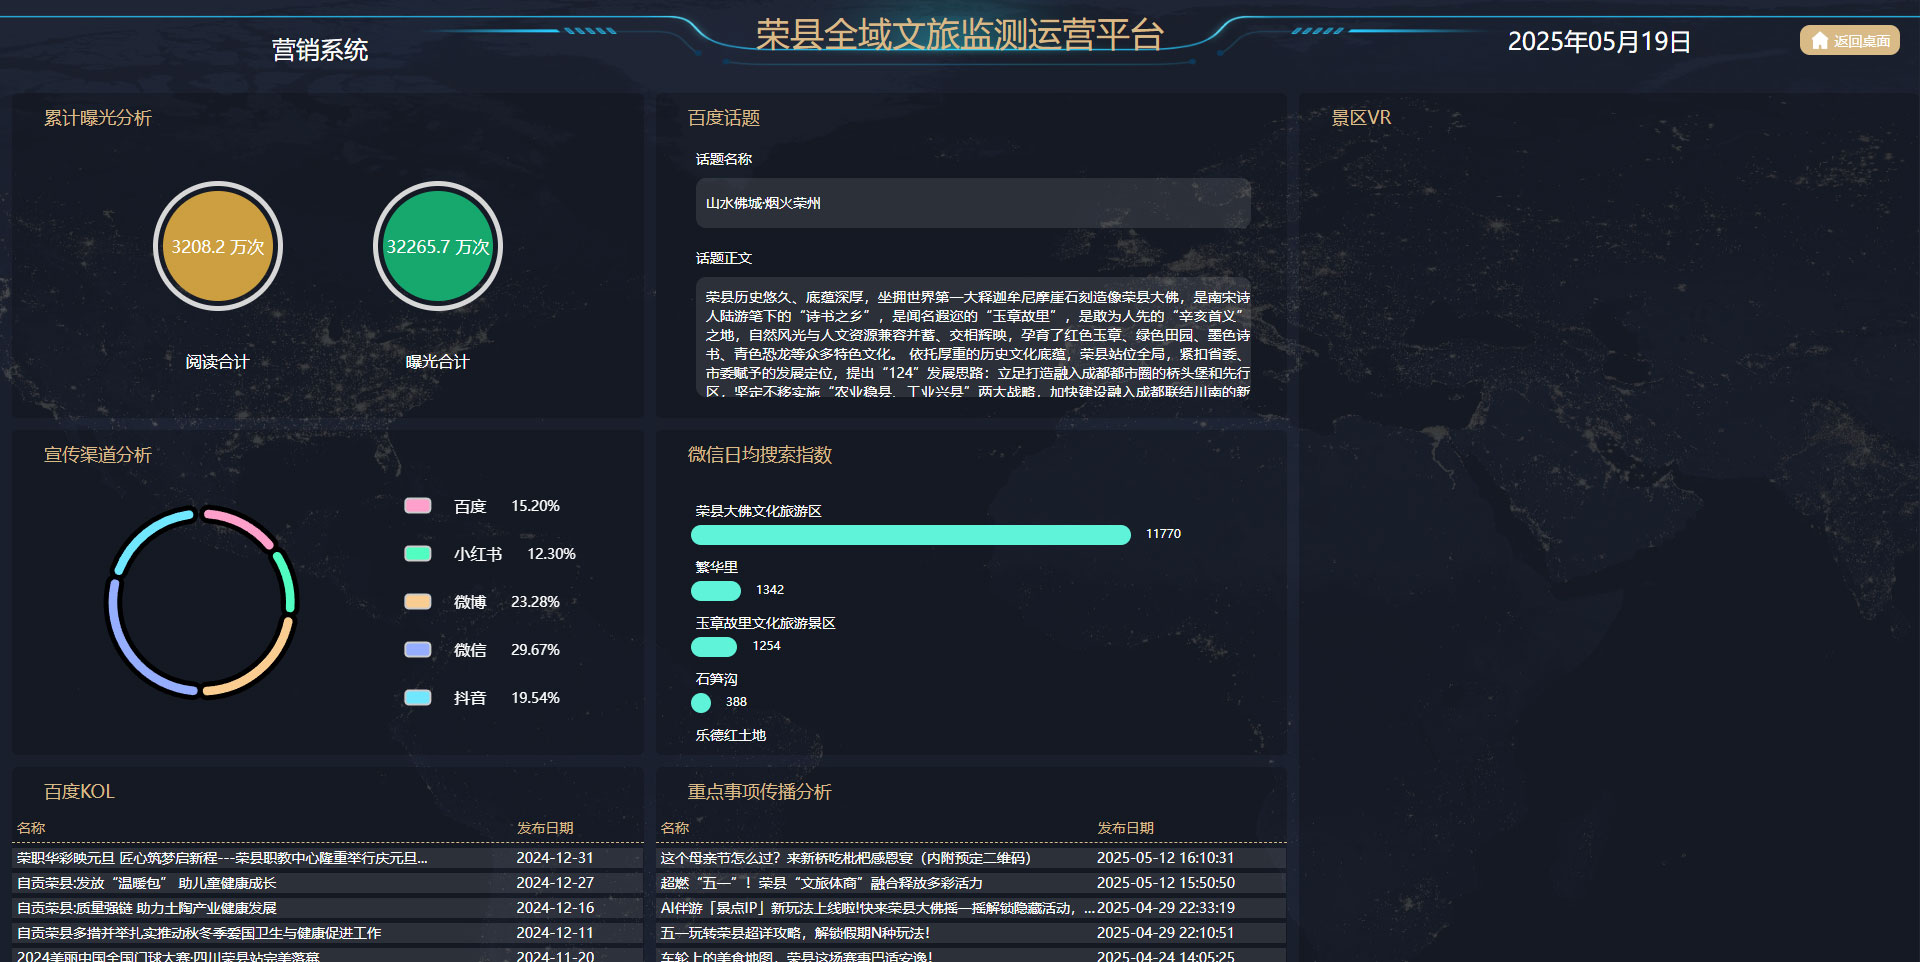
Task: Select the green 小红书 legend marker
Action: coord(417,553)
